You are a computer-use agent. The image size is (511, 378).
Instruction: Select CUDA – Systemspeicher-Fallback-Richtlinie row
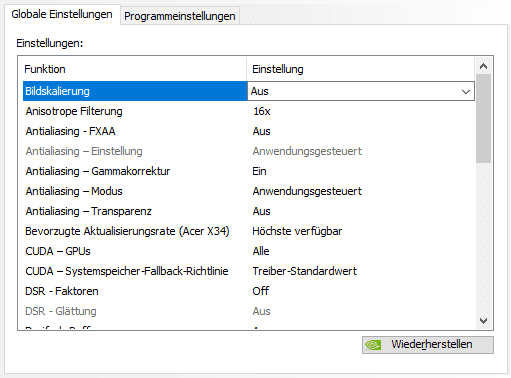coord(249,271)
